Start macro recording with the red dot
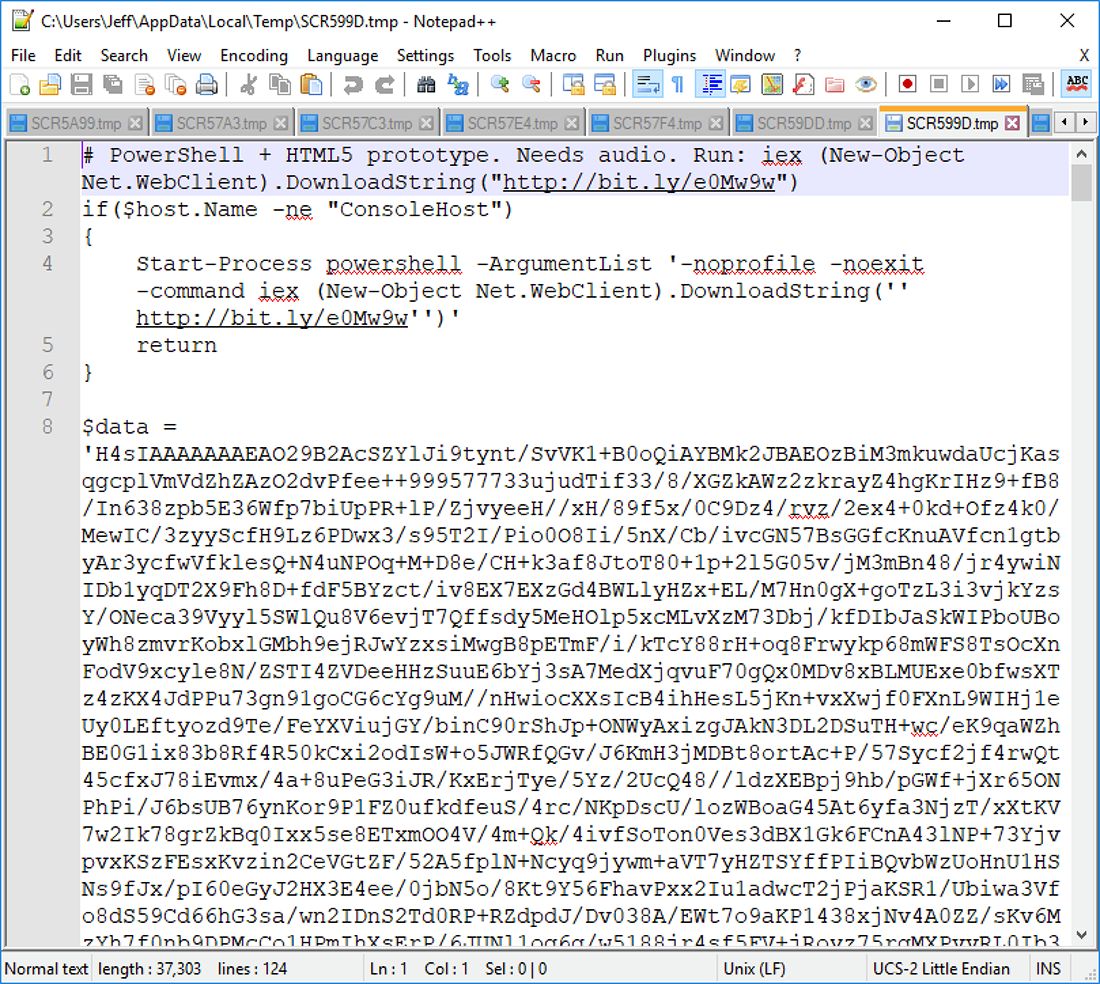The width and height of the screenshot is (1100, 984). (907, 85)
